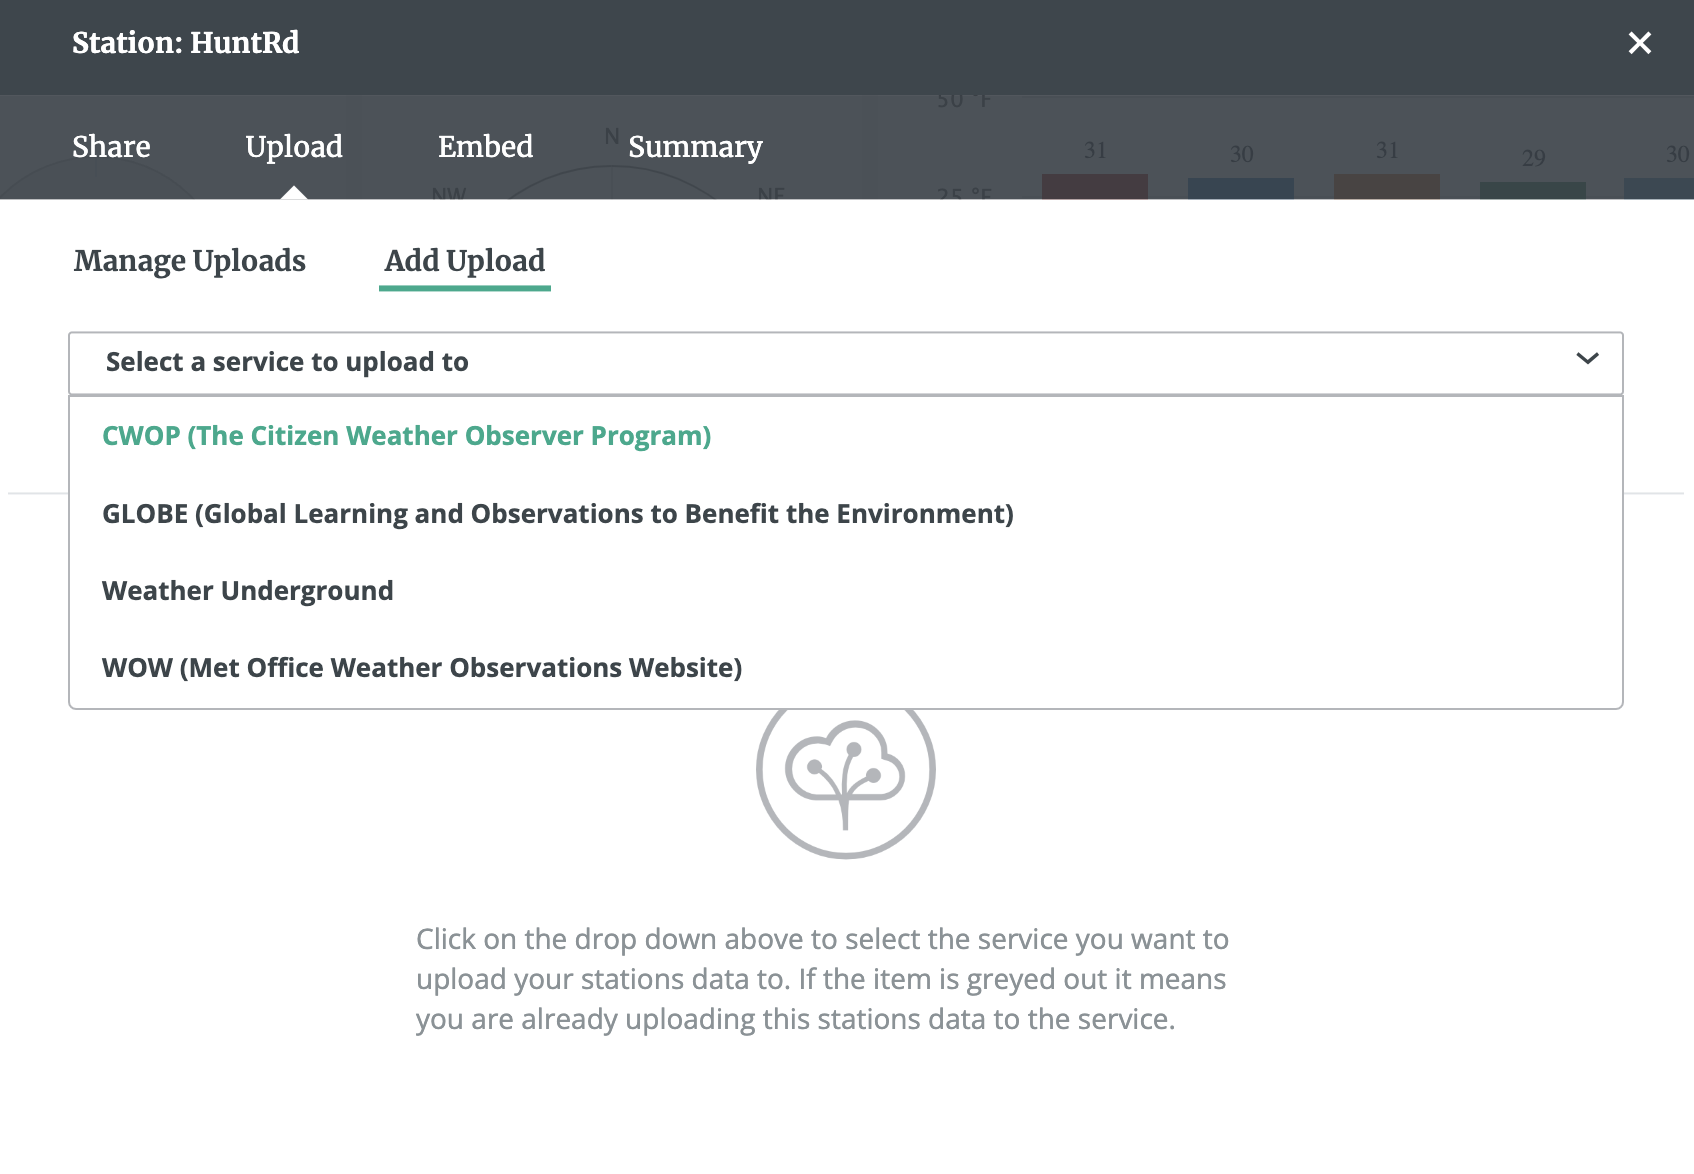Select the Add Upload sub-tab
This screenshot has height=1174, width=1694.
[465, 261]
